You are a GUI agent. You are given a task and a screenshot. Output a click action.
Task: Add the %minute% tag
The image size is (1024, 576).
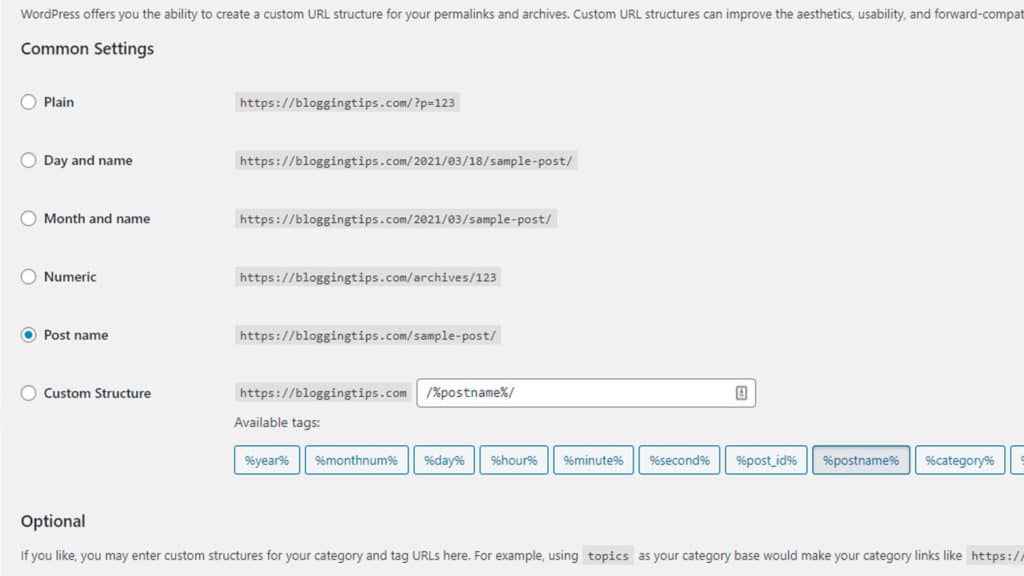tap(594, 460)
